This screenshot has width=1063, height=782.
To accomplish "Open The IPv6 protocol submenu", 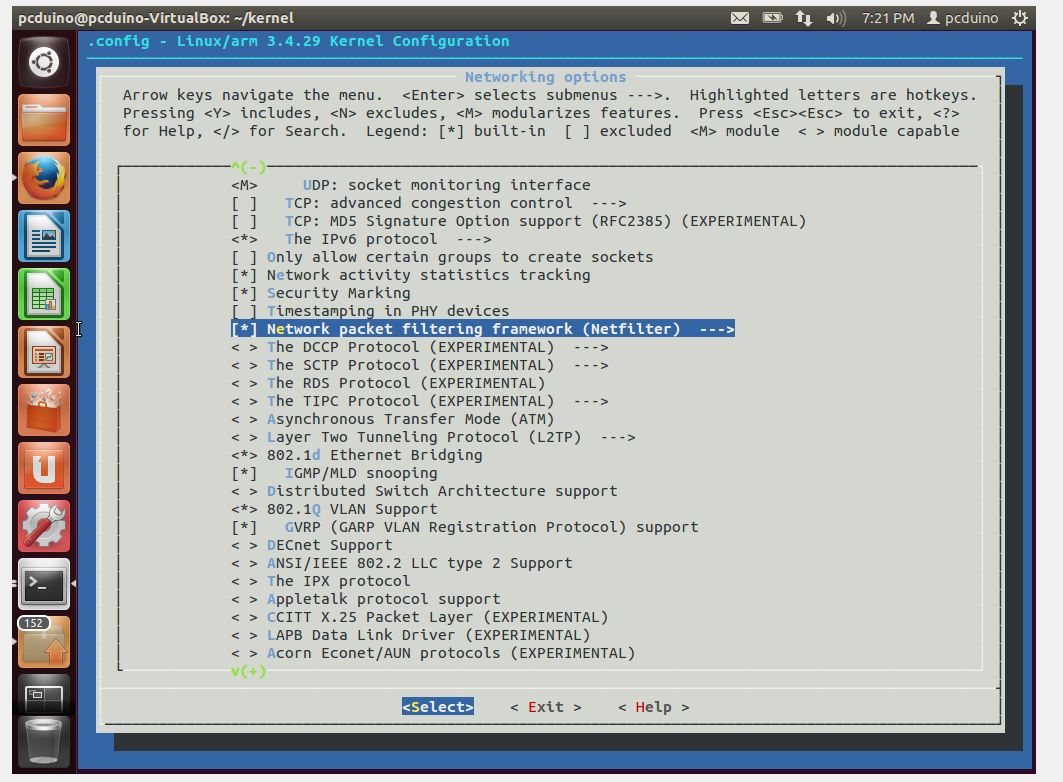I will [x=361, y=239].
